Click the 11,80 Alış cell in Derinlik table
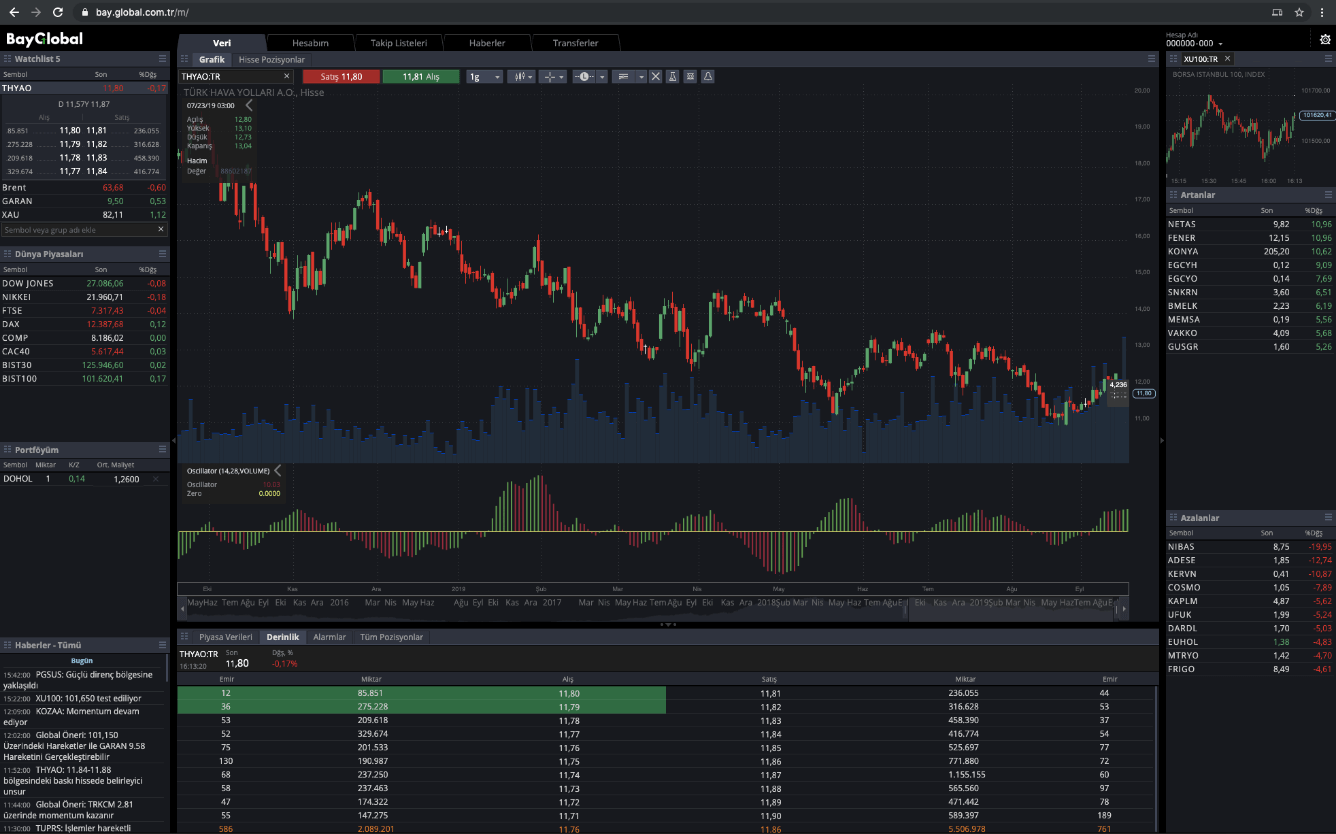Viewport: 1336px width, 834px height. click(569, 692)
